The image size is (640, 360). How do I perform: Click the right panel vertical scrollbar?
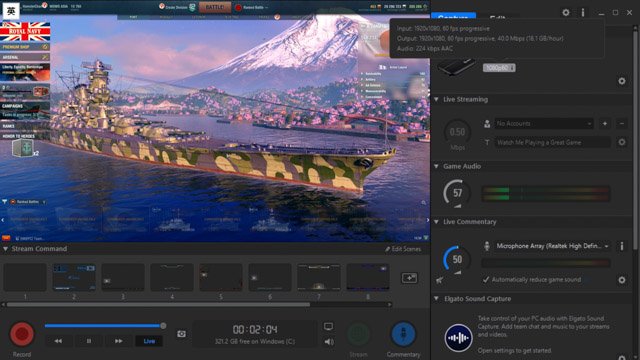point(636,139)
